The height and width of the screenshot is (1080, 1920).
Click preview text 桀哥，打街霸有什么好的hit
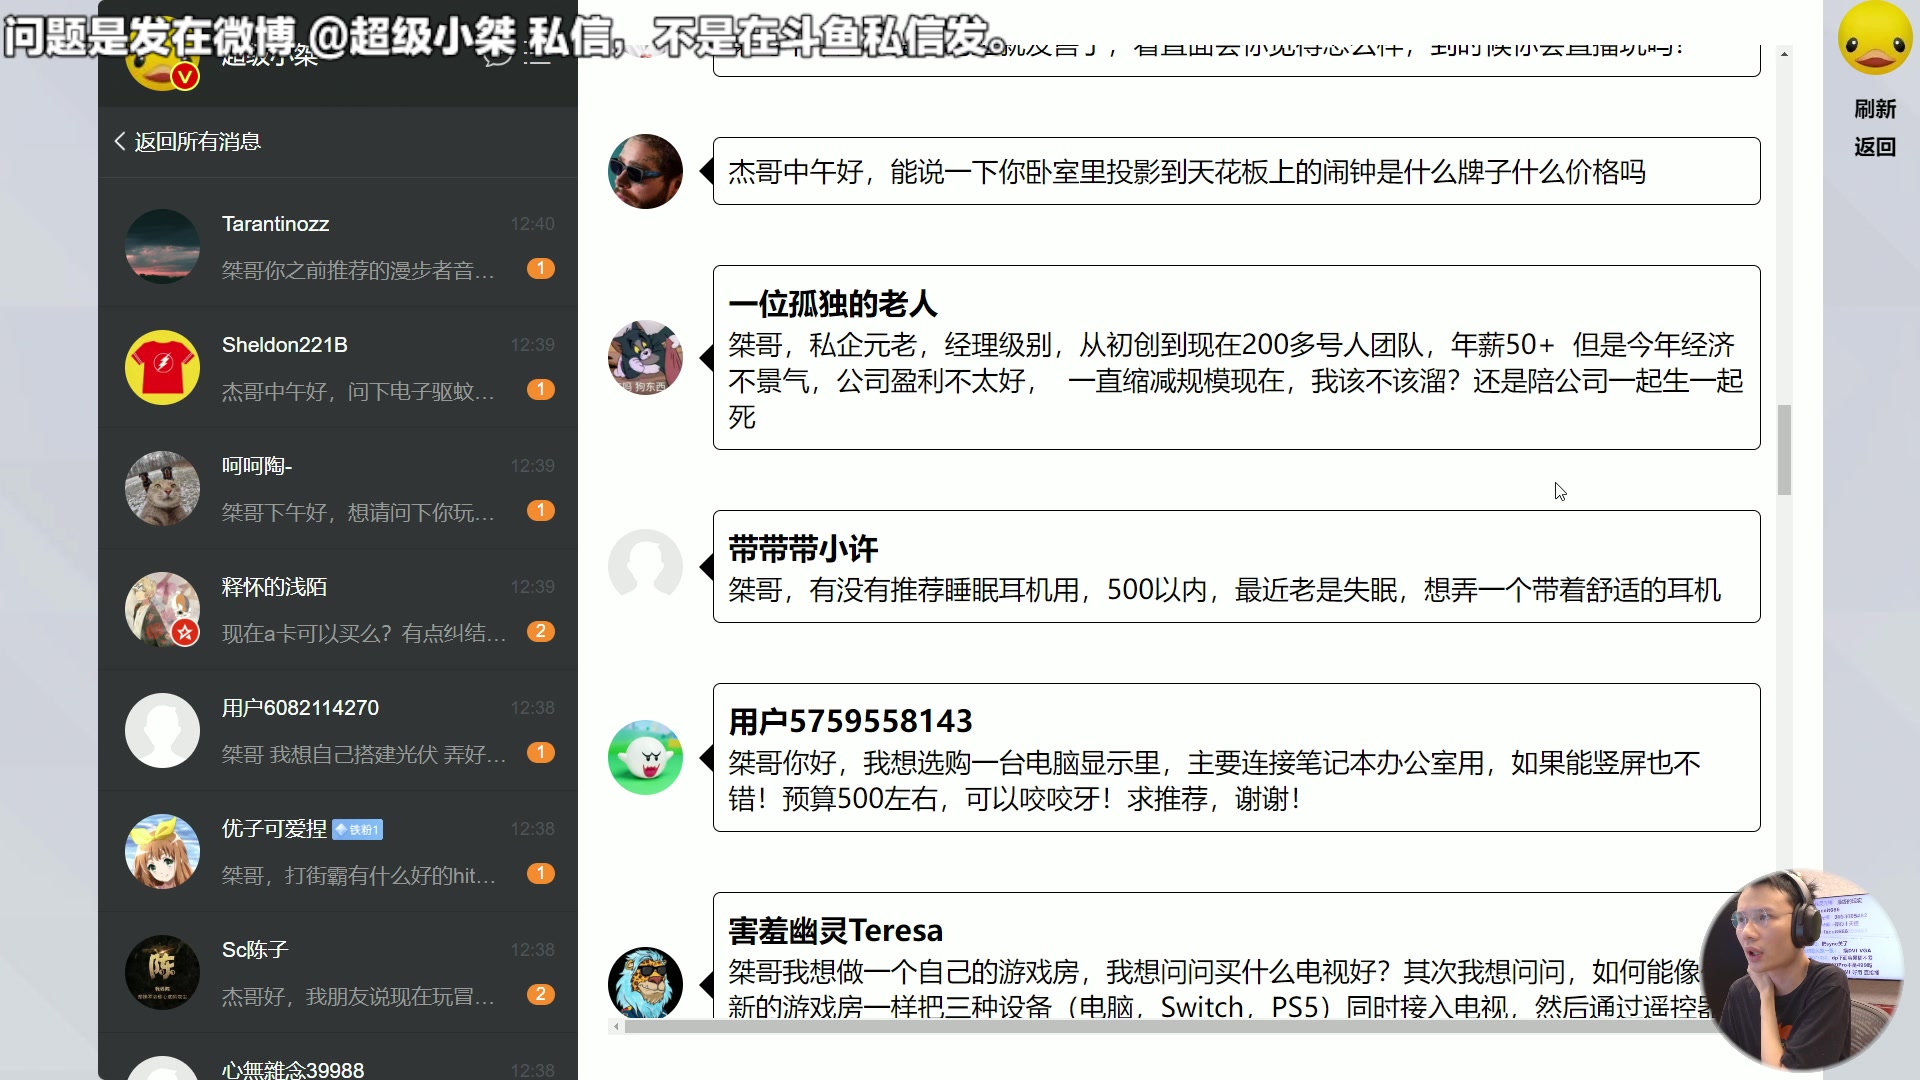(x=358, y=875)
